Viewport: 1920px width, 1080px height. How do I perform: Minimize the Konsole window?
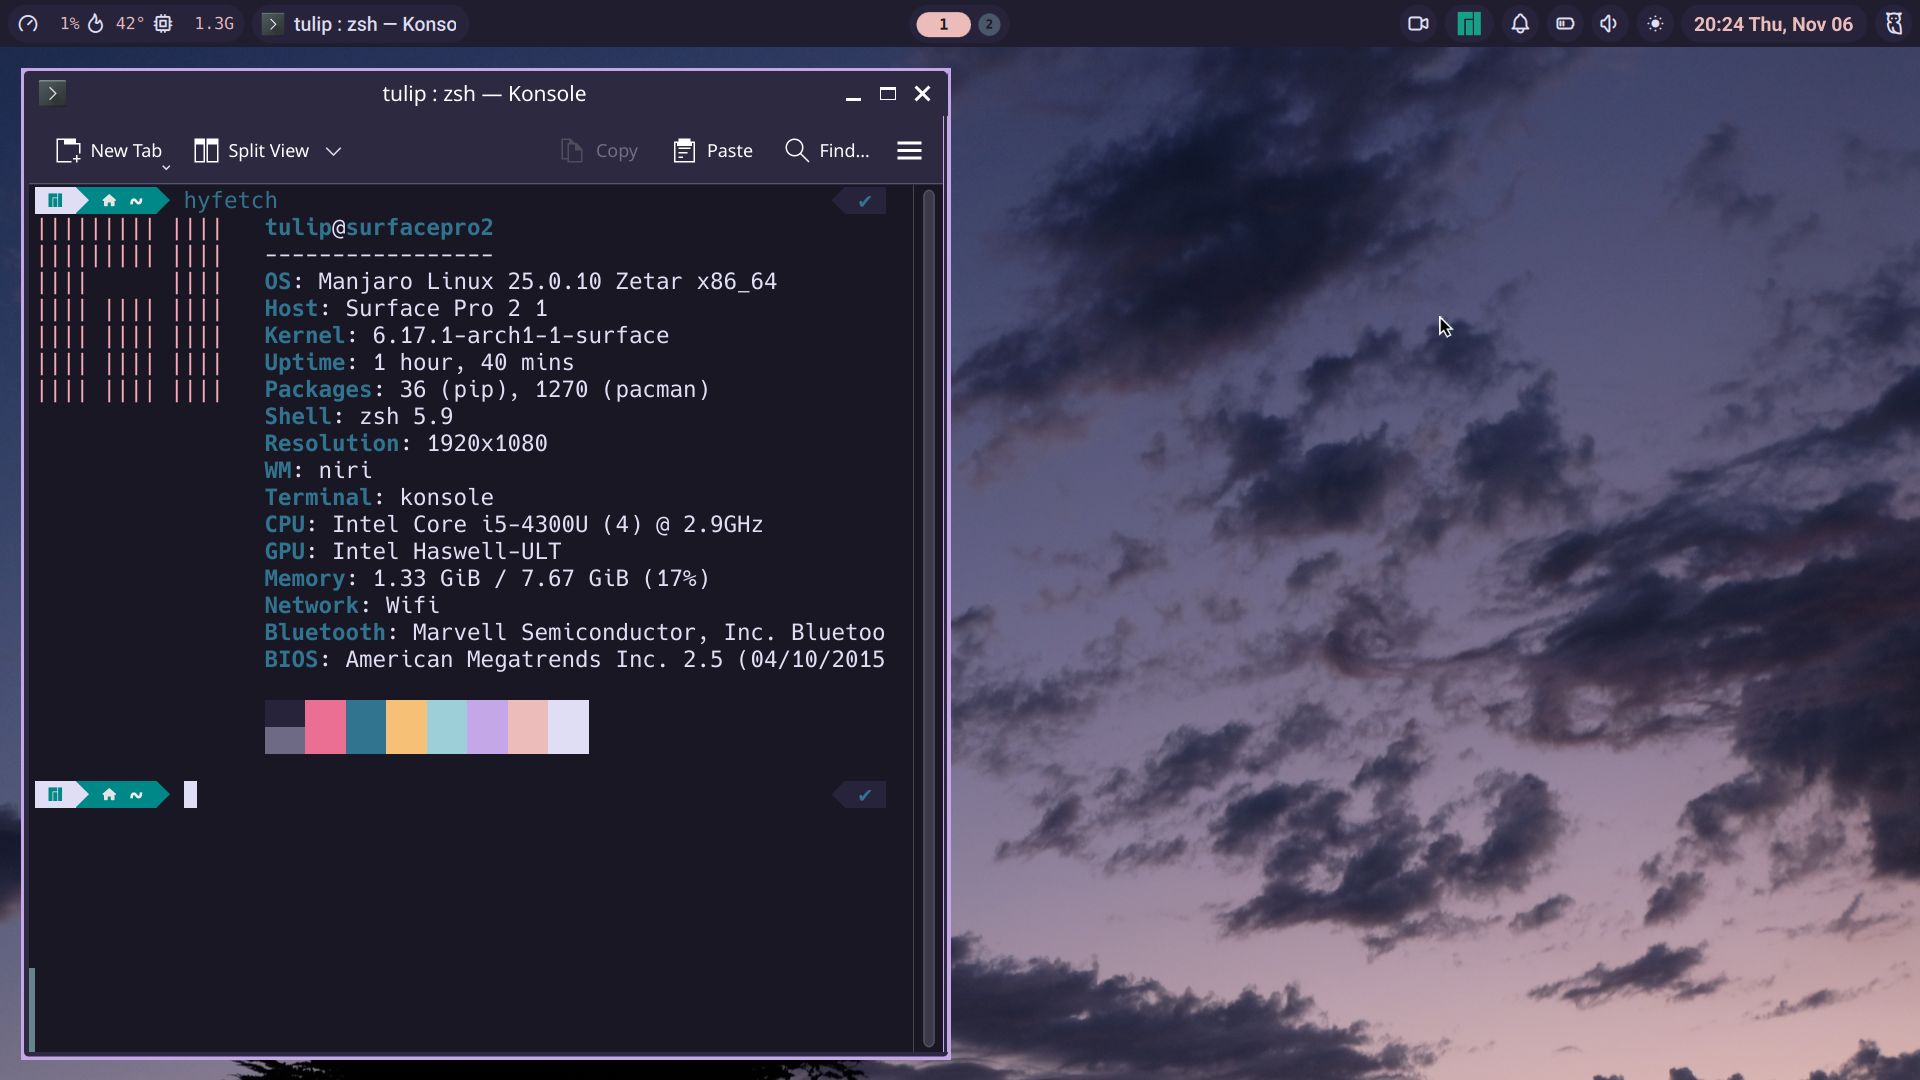click(853, 94)
